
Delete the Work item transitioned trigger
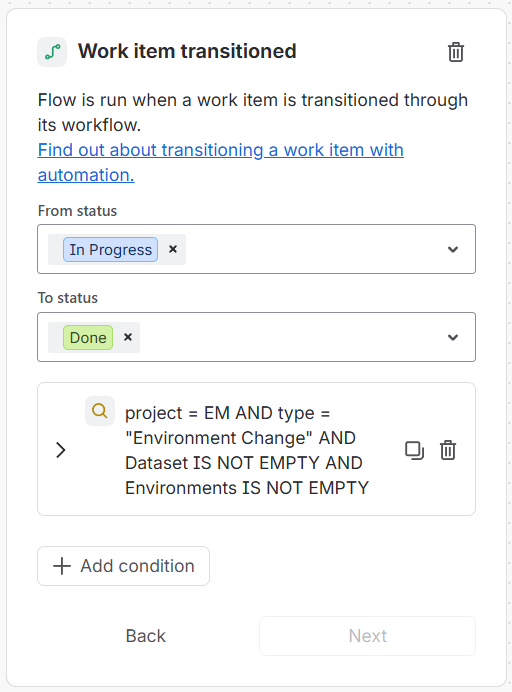456,52
